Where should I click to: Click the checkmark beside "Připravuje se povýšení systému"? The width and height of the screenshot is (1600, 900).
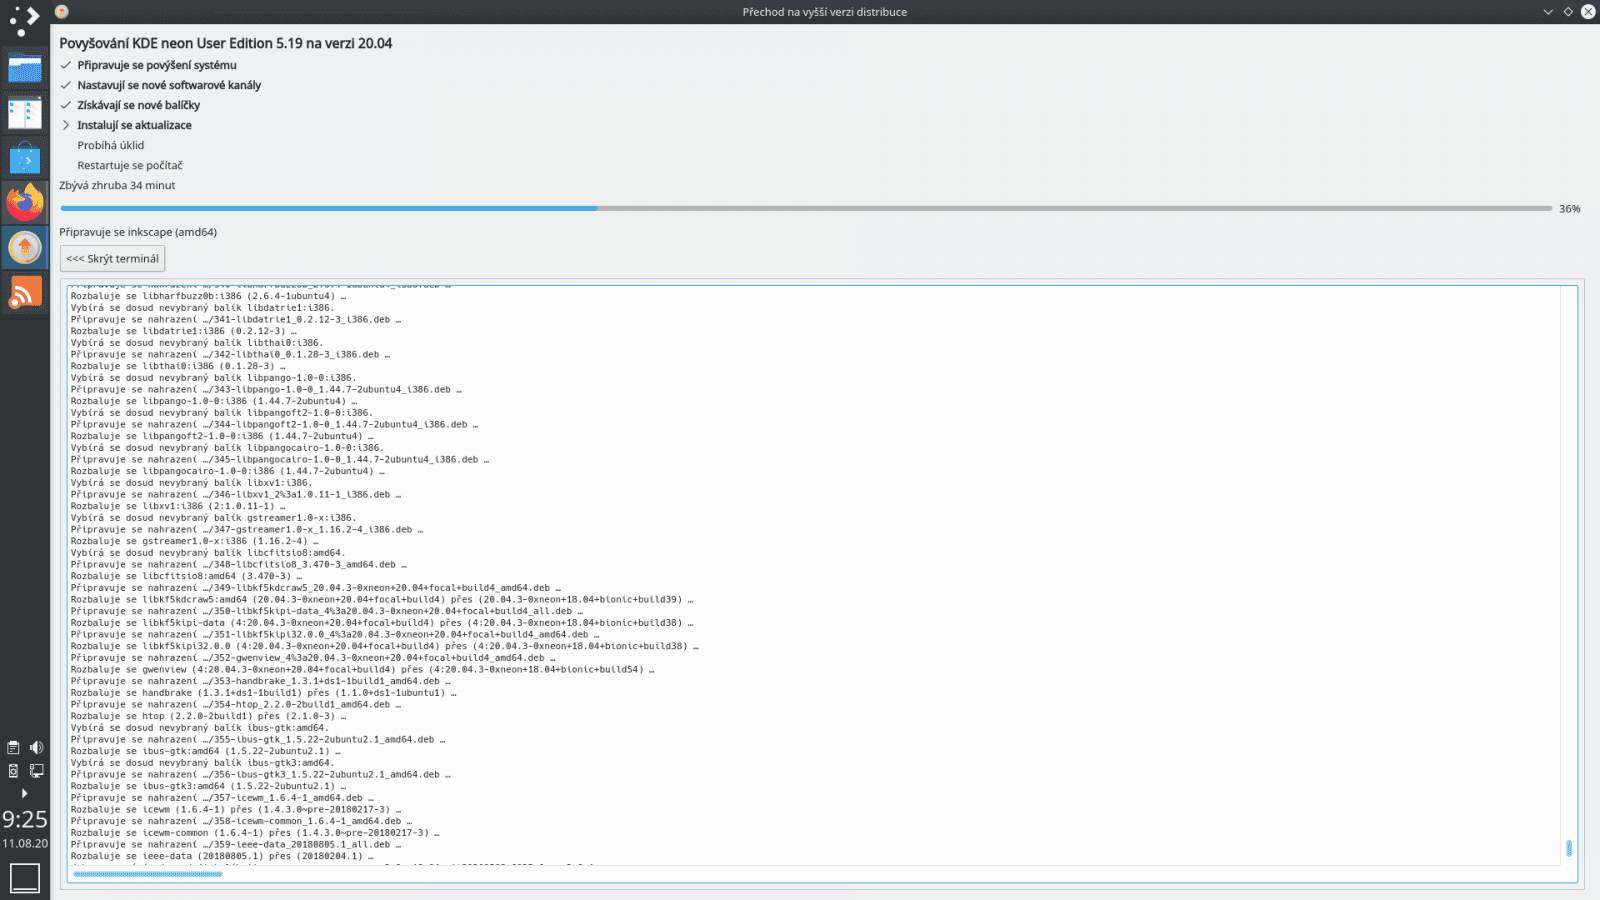tap(66, 65)
